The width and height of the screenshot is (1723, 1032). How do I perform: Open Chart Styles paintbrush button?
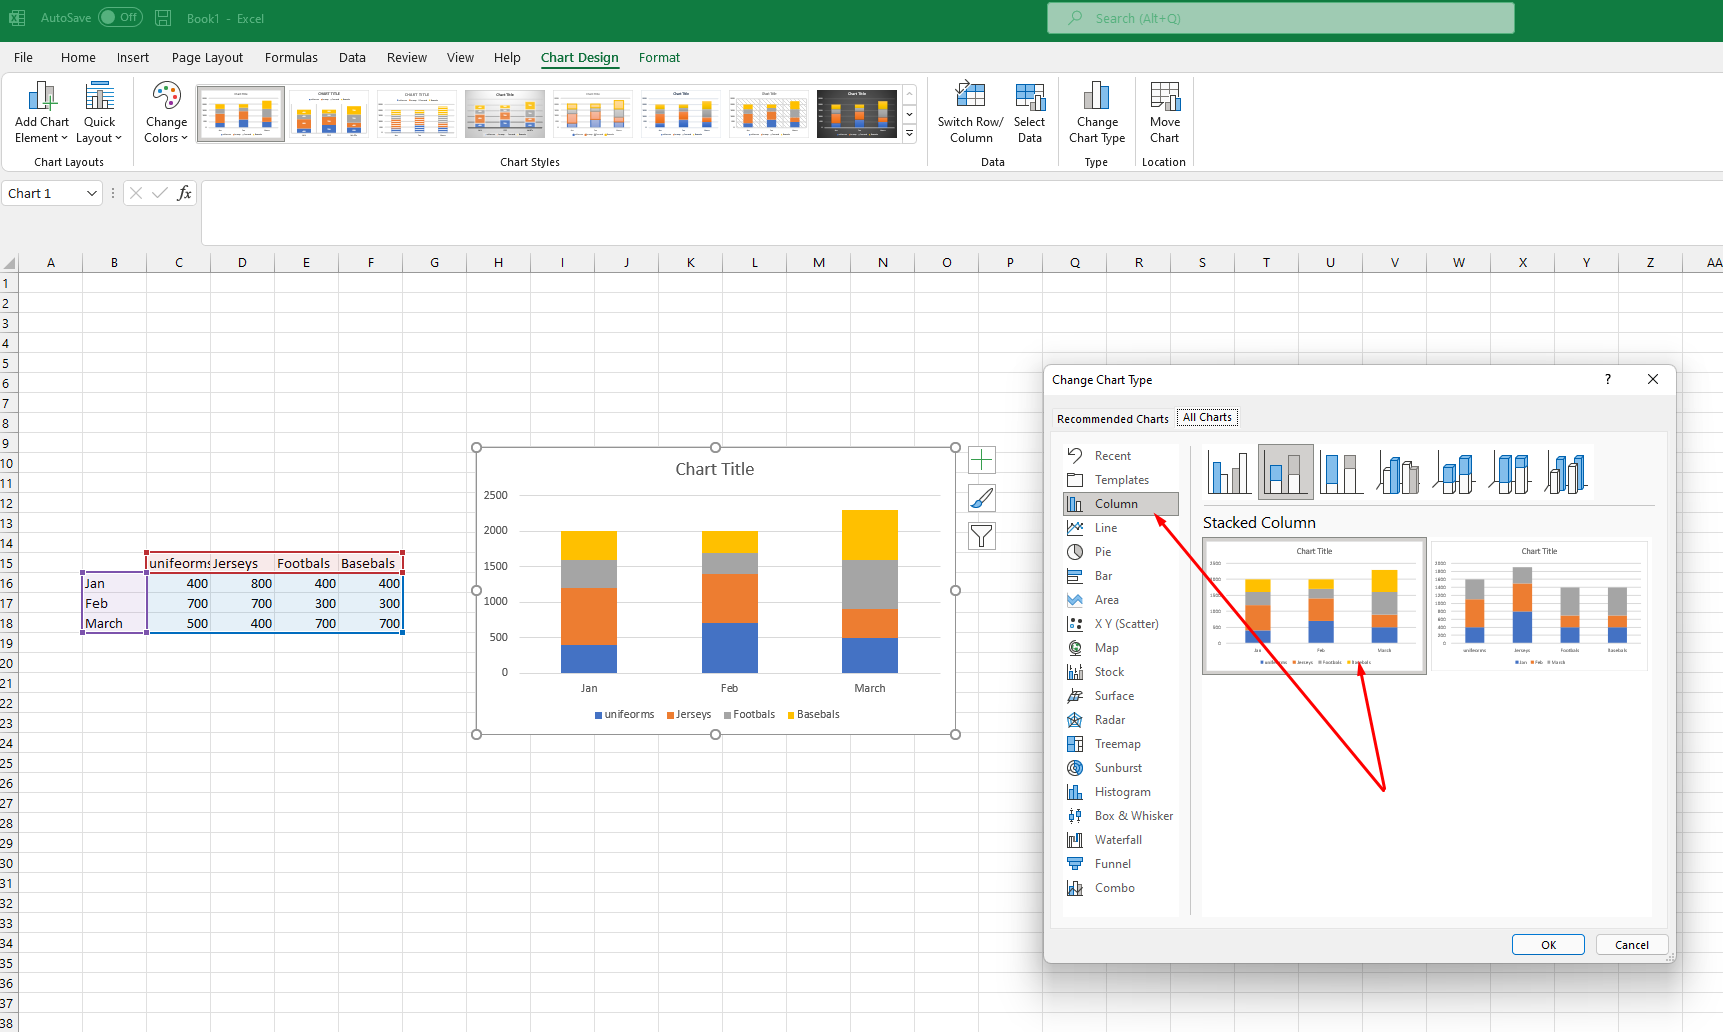tap(982, 498)
